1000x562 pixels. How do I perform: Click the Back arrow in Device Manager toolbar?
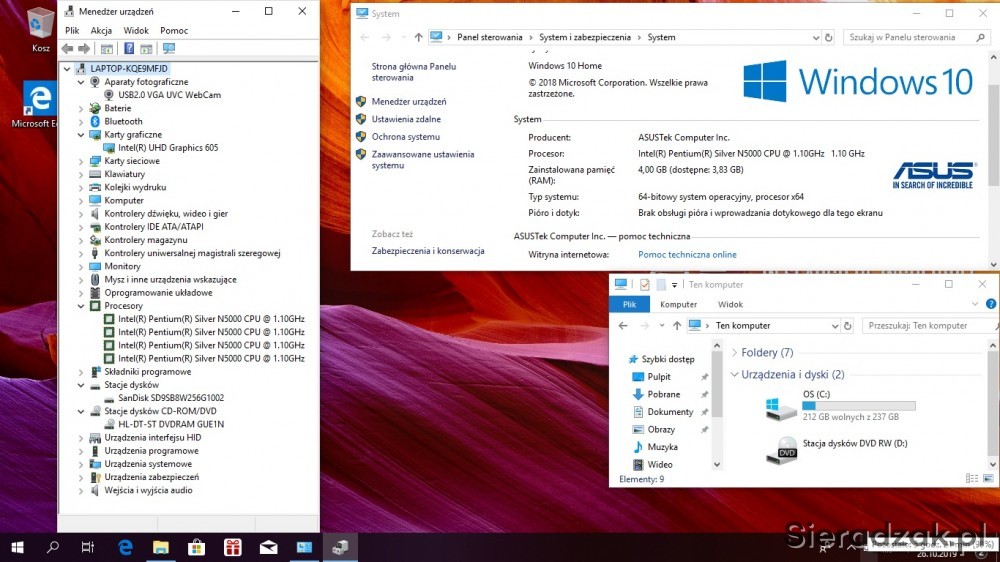(x=68, y=48)
